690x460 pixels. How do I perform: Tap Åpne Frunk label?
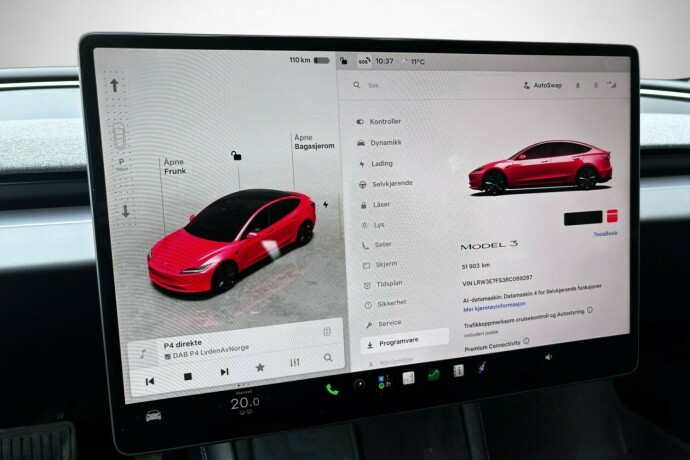[174, 166]
